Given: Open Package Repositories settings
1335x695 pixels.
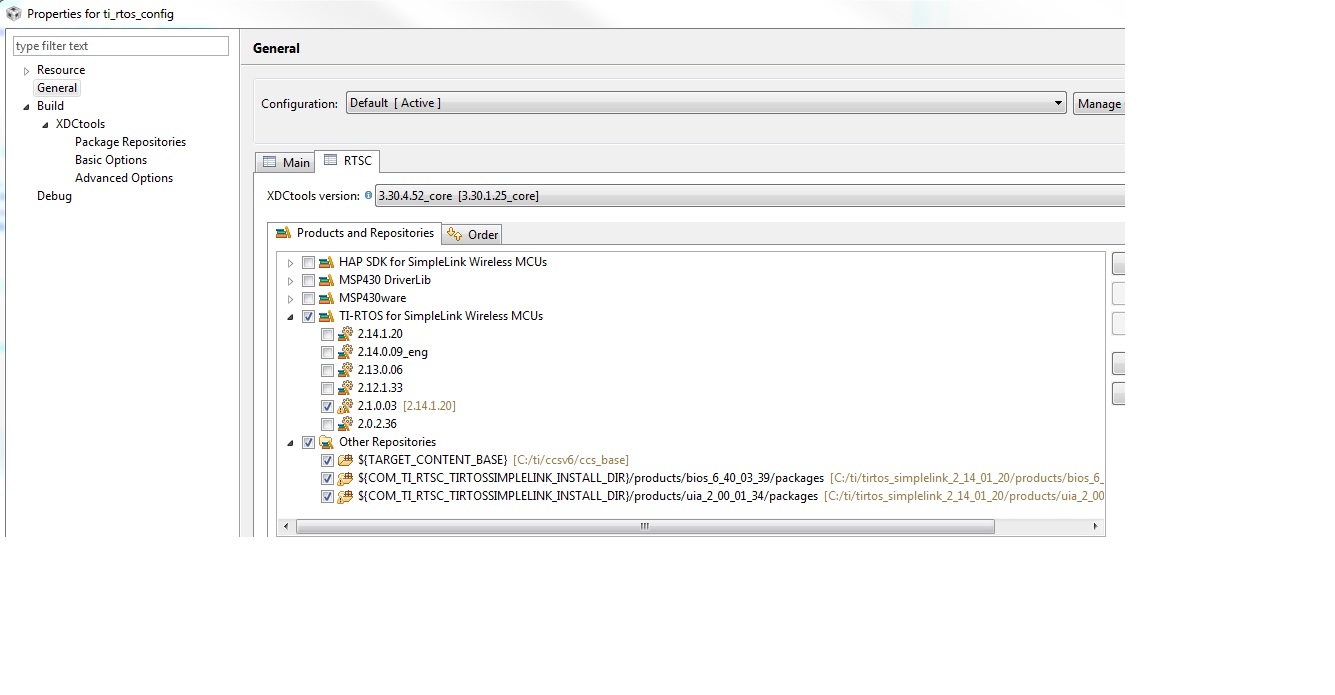Looking at the screenshot, I should coord(130,142).
